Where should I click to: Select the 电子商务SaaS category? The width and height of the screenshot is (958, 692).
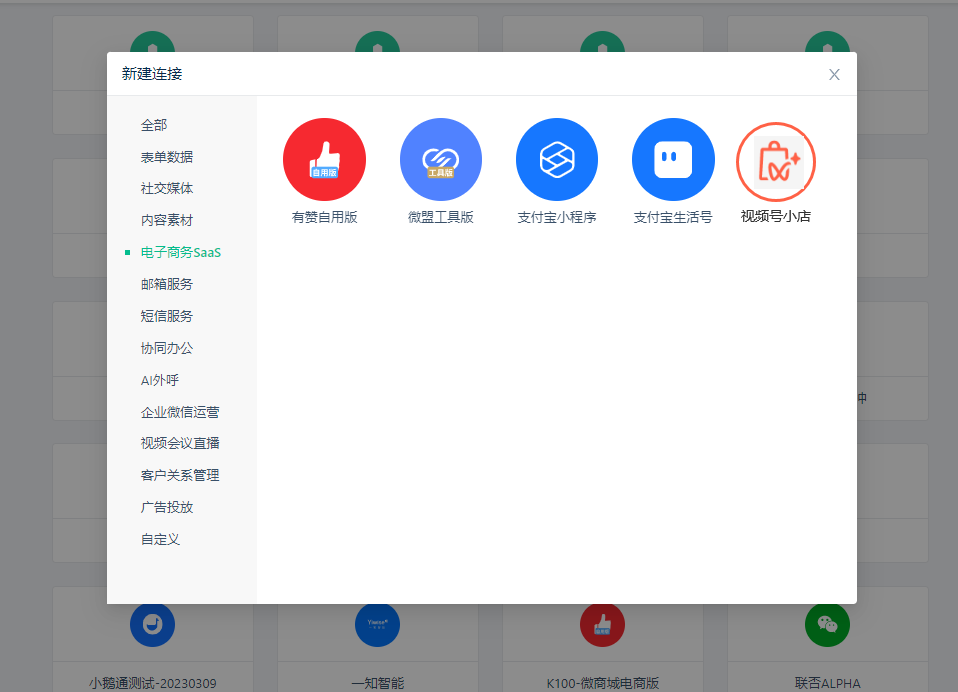pos(181,252)
